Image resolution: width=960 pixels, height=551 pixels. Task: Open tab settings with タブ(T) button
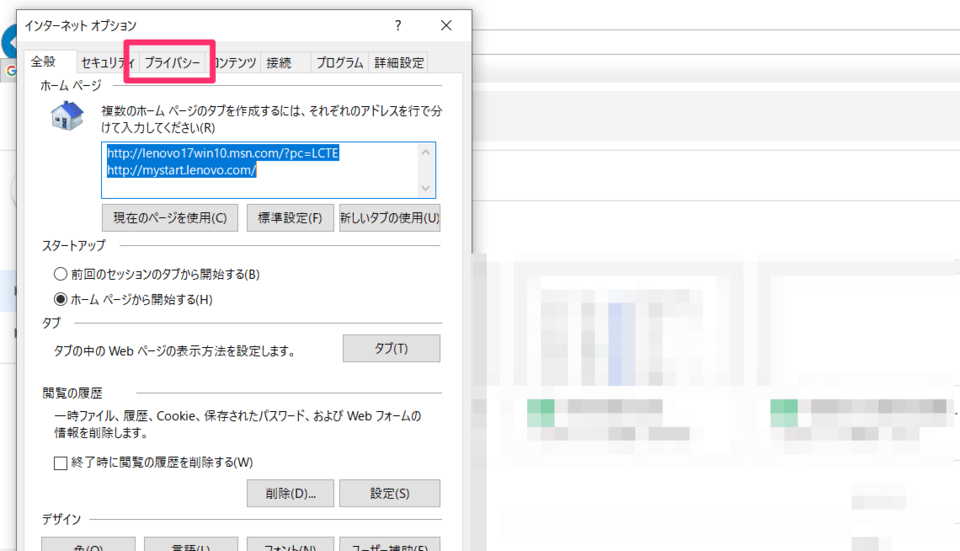pos(391,348)
